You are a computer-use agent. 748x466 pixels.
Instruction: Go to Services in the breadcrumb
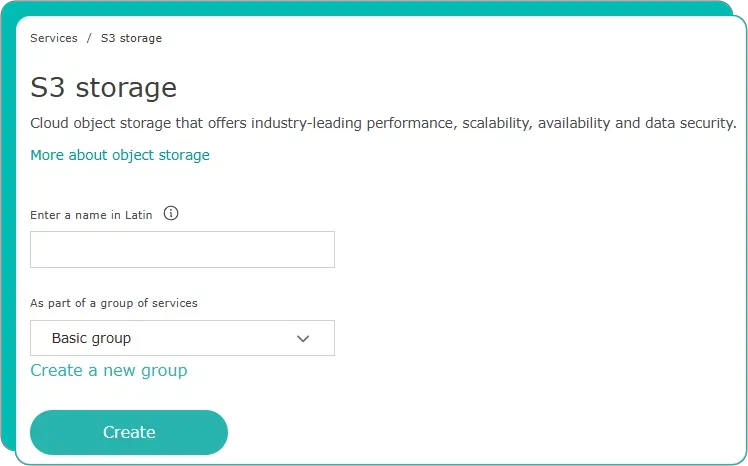pyautogui.click(x=54, y=38)
